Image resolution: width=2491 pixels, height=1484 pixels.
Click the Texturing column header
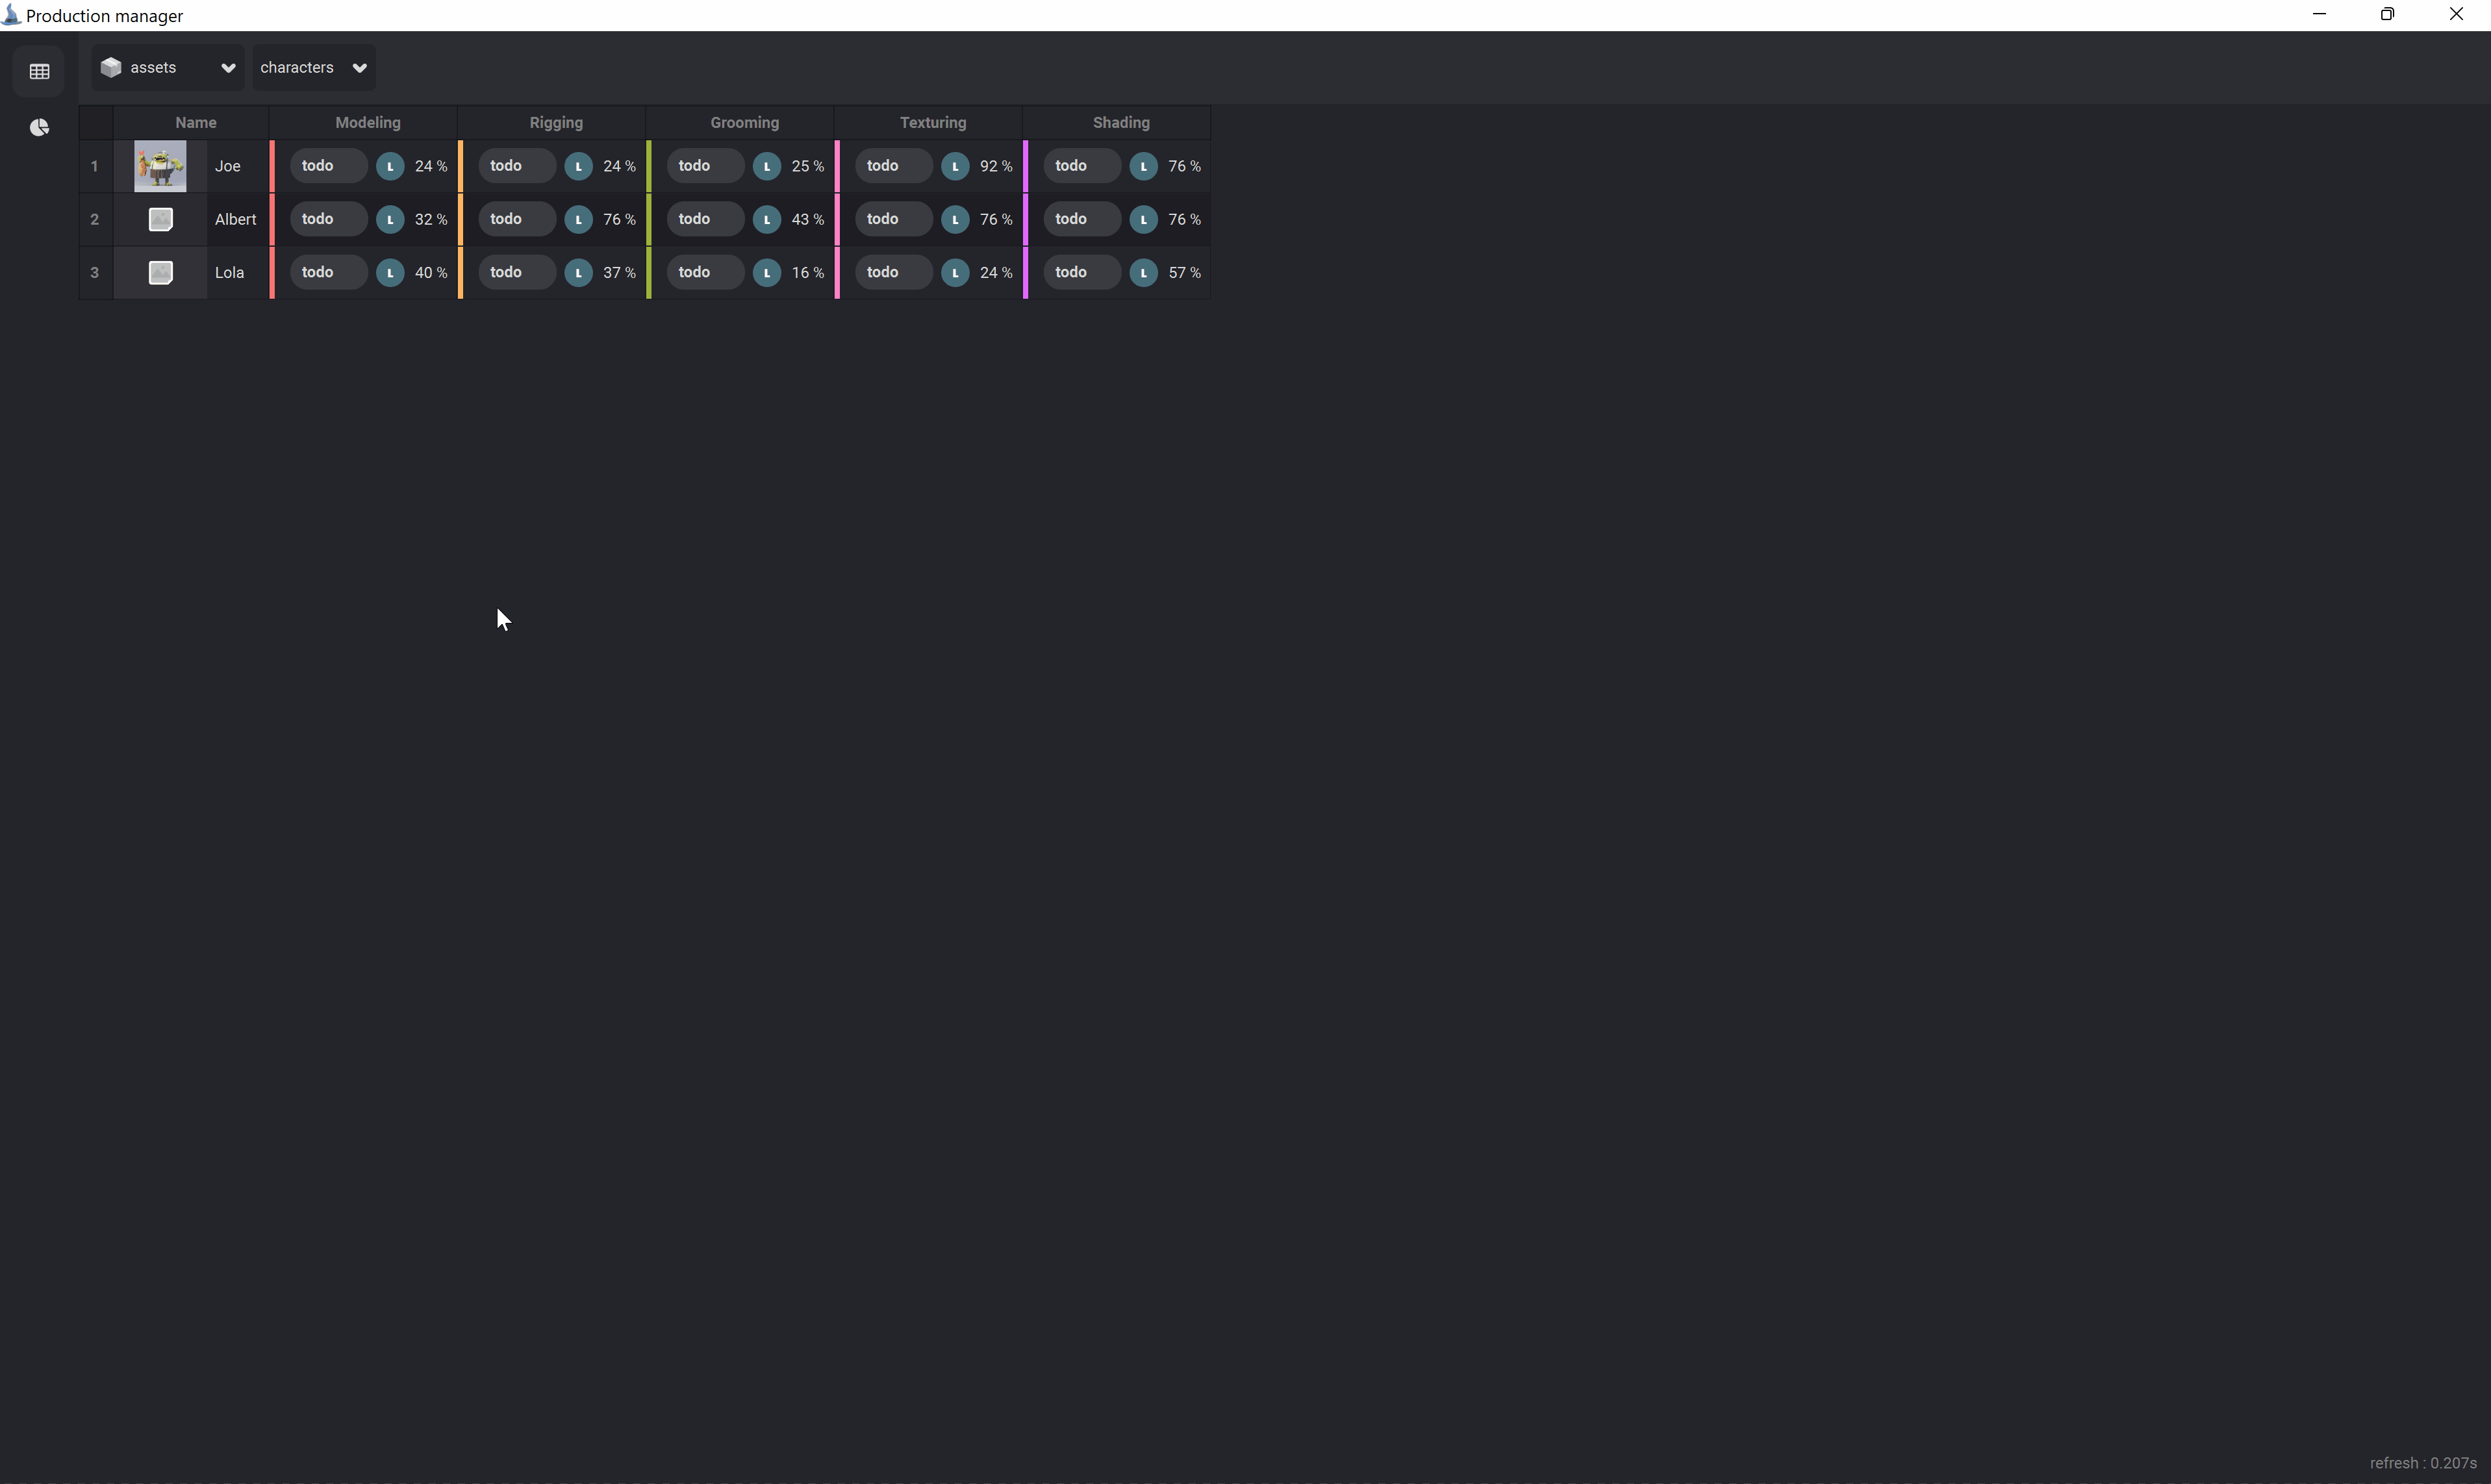[933, 122]
